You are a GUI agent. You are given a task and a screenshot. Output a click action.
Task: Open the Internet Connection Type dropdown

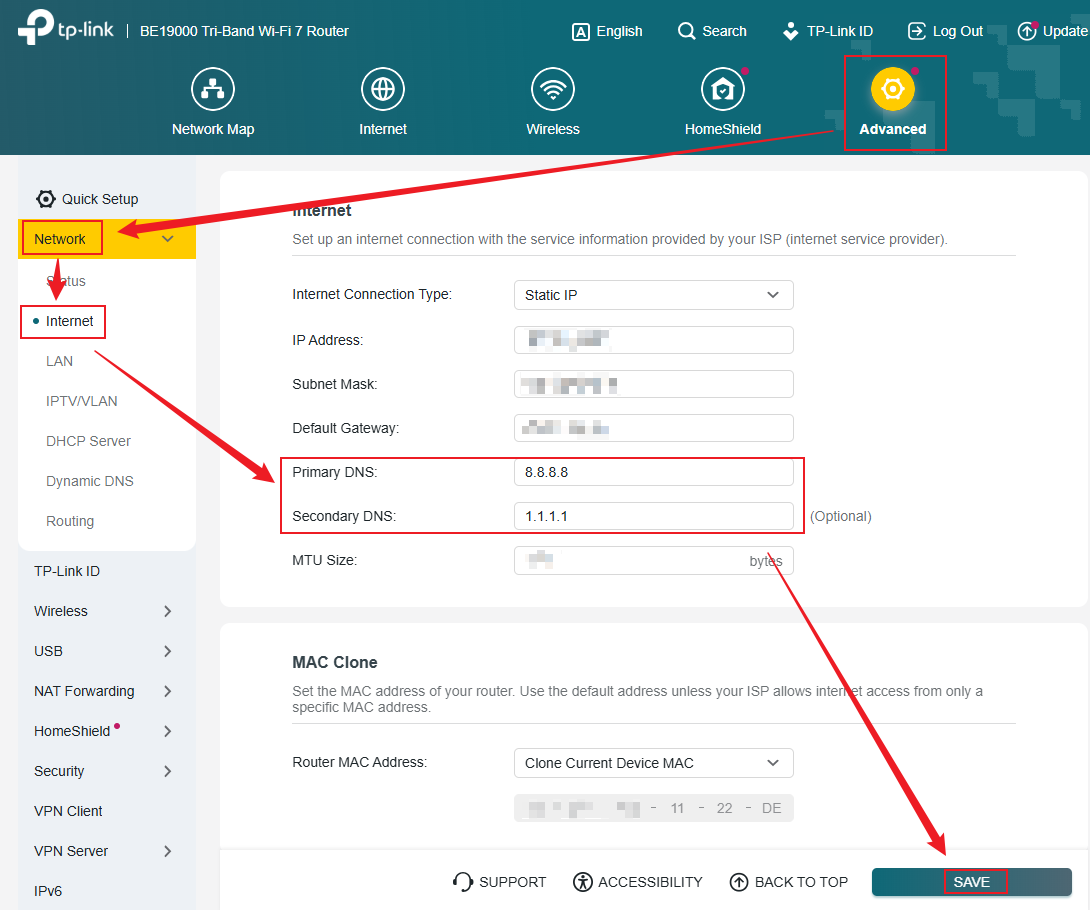click(x=653, y=295)
